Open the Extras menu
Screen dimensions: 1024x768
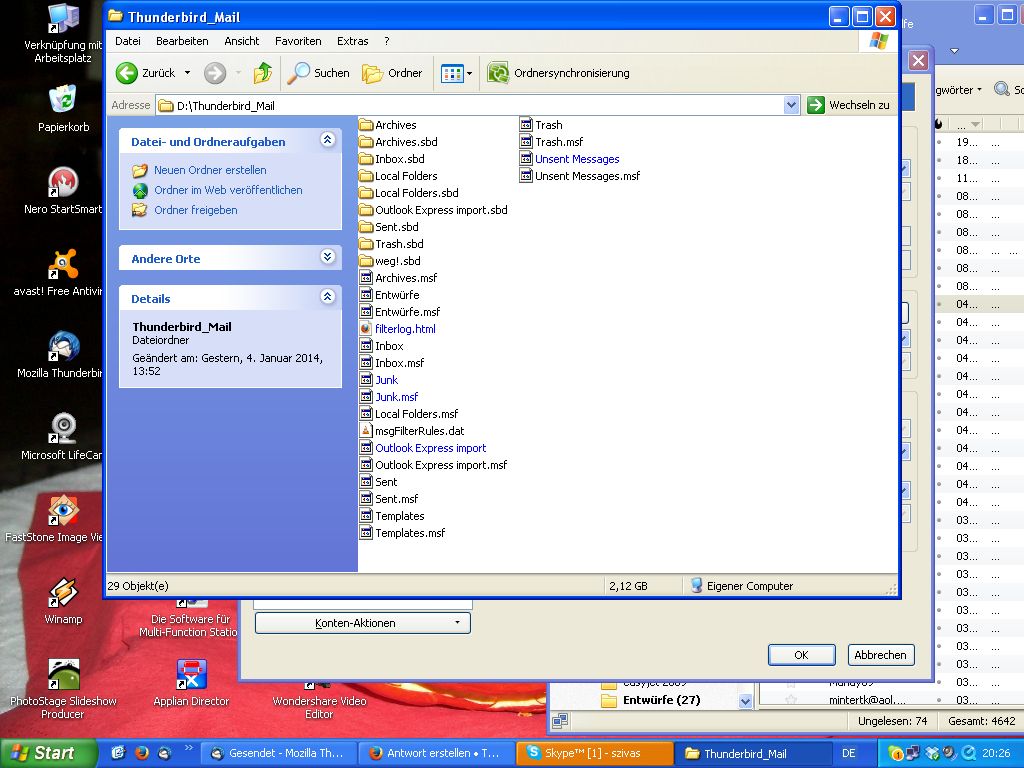353,41
